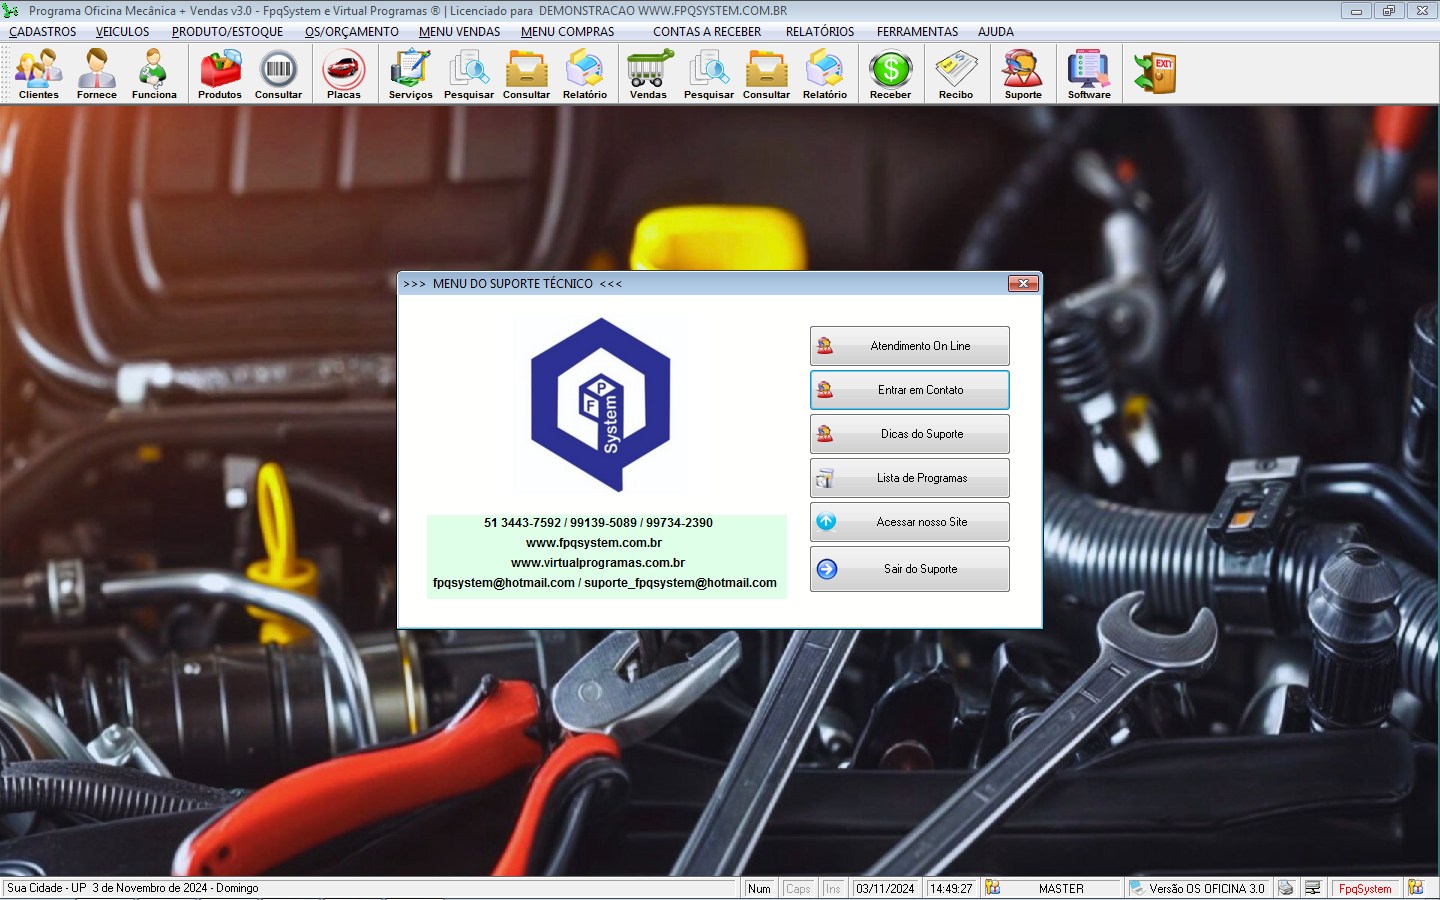Click Sair do Suporte button
Image resolution: width=1440 pixels, height=900 pixels.
click(909, 569)
